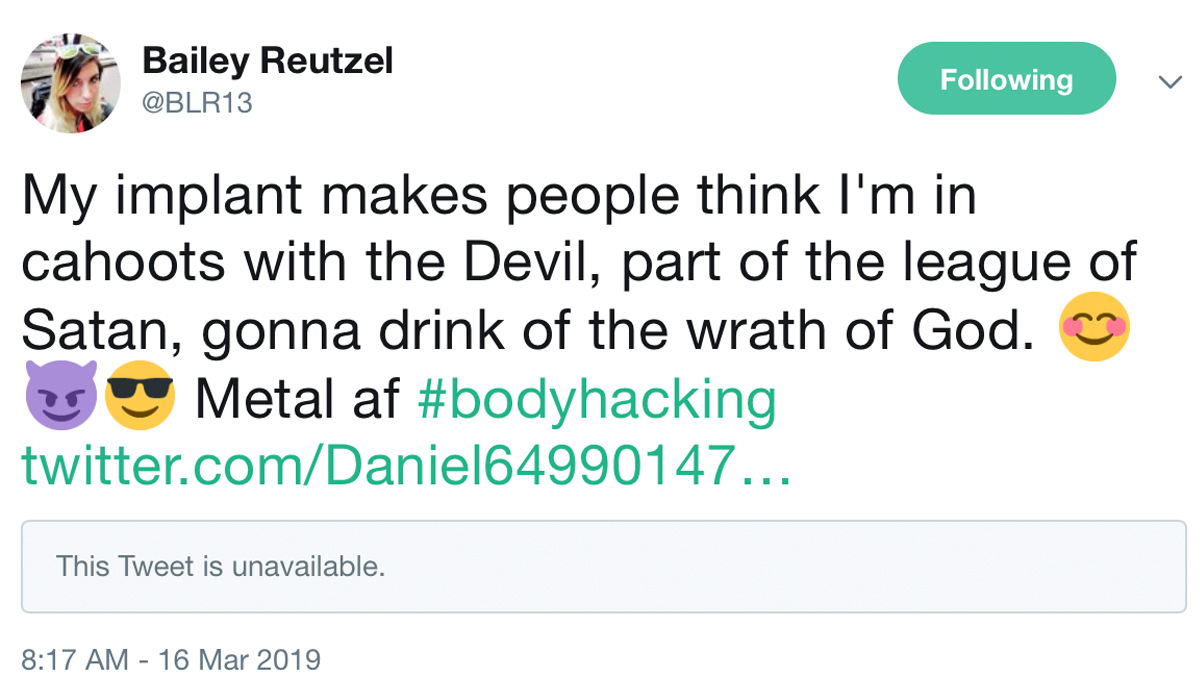
Task: Click the sunglasses face emoji
Action: tap(141, 397)
